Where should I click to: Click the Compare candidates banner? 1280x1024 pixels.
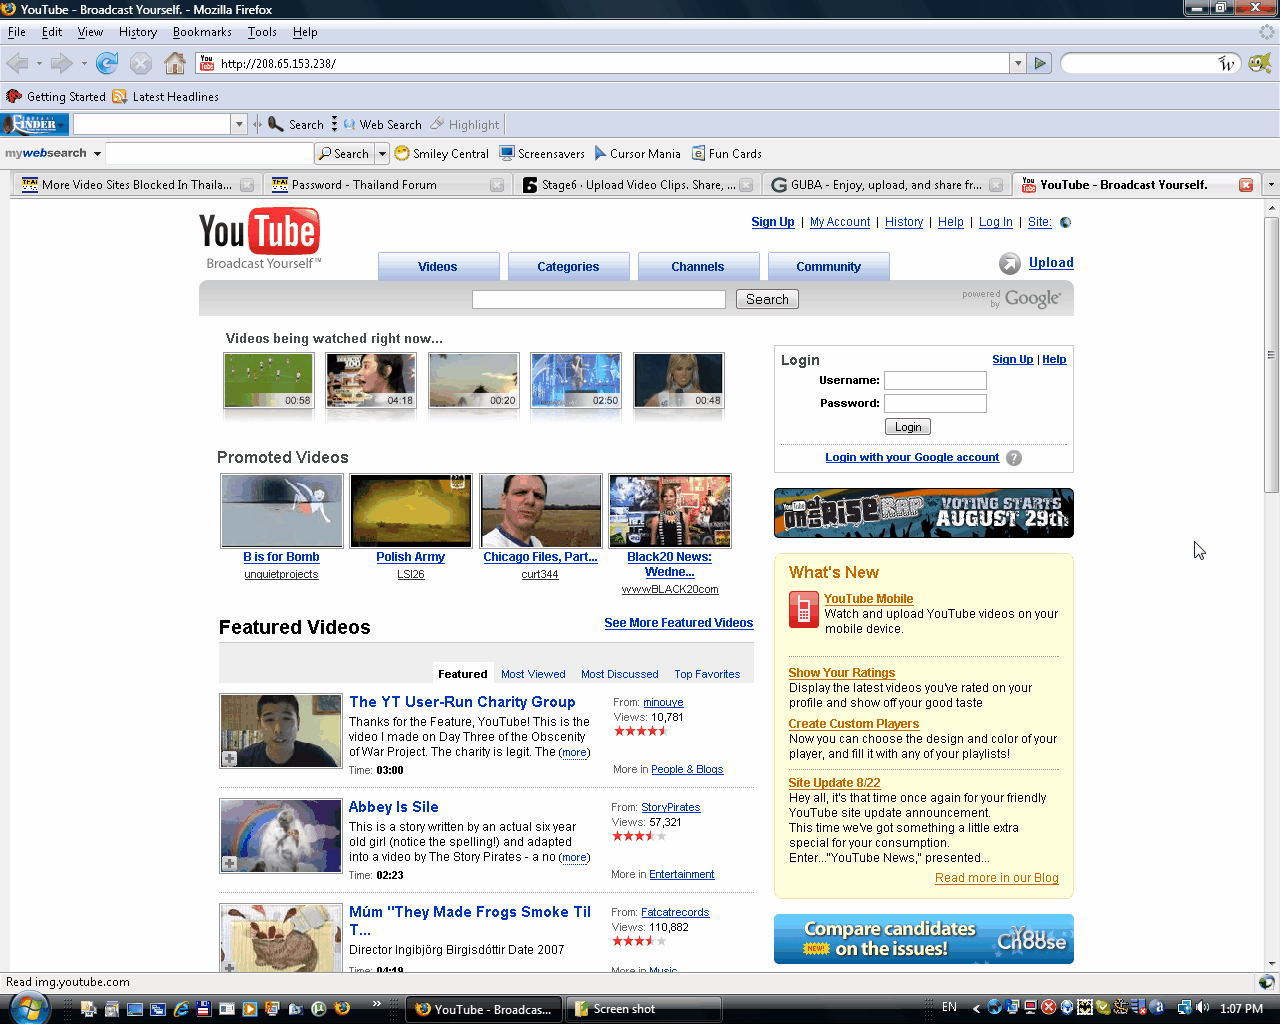point(924,939)
